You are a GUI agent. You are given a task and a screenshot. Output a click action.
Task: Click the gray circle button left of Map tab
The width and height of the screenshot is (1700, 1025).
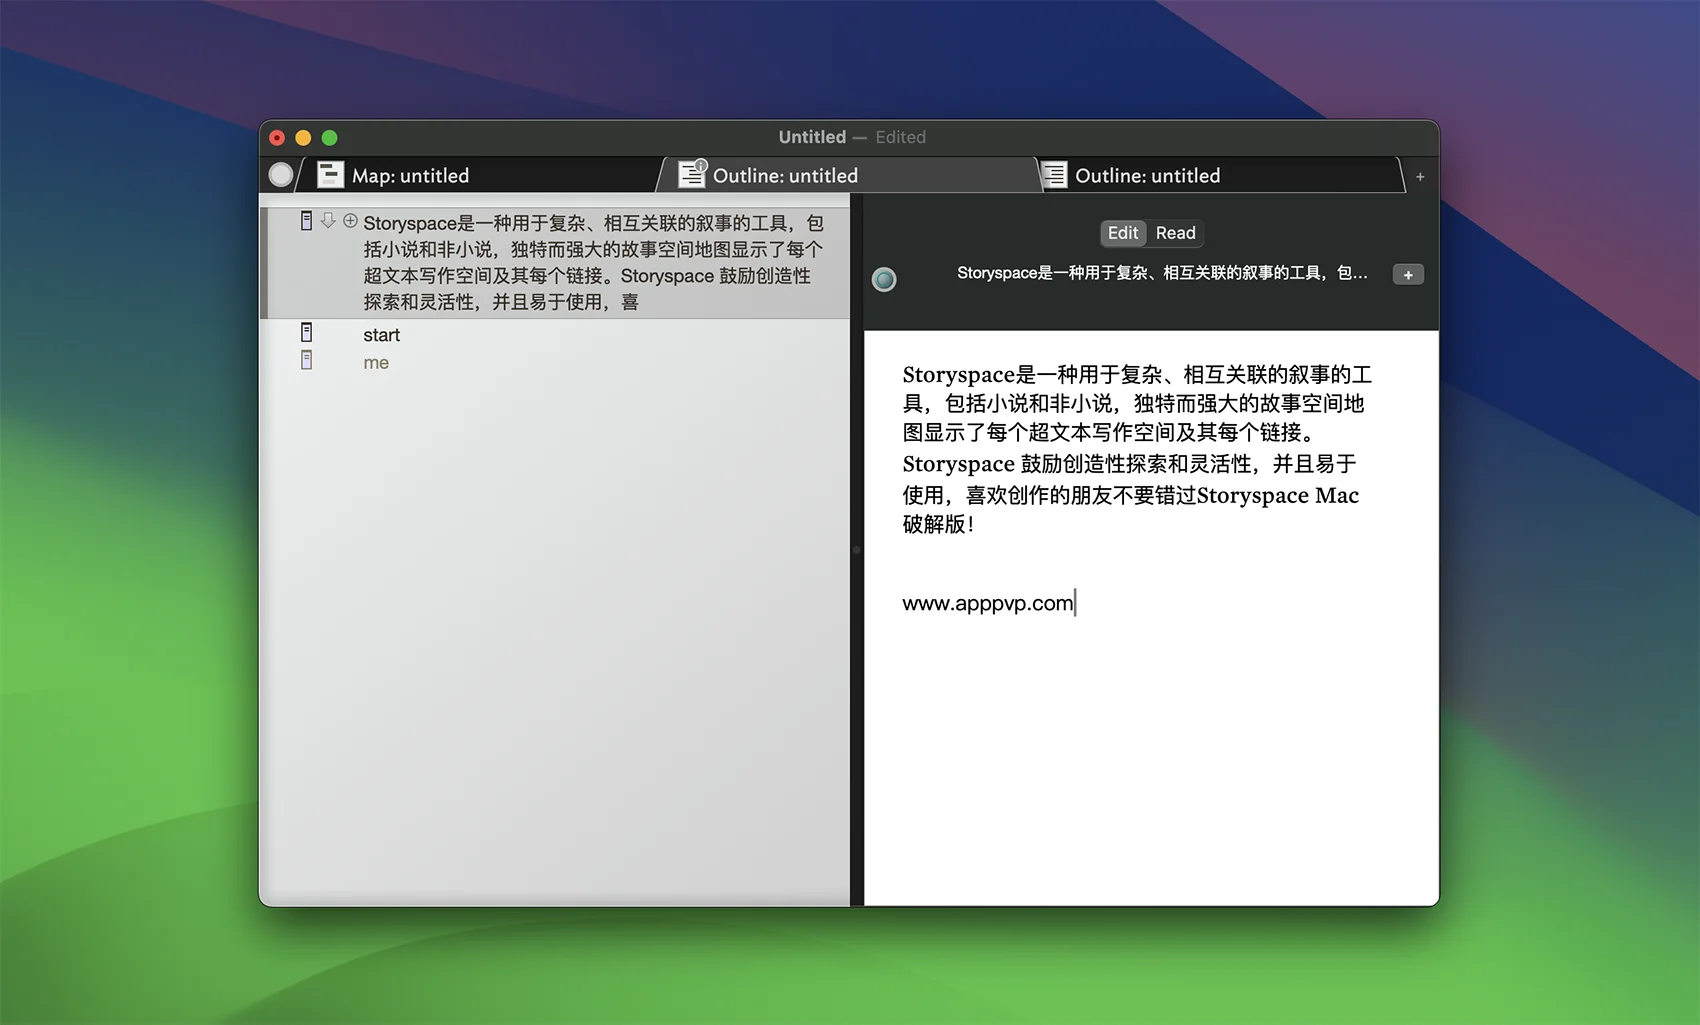click(281, 175)
